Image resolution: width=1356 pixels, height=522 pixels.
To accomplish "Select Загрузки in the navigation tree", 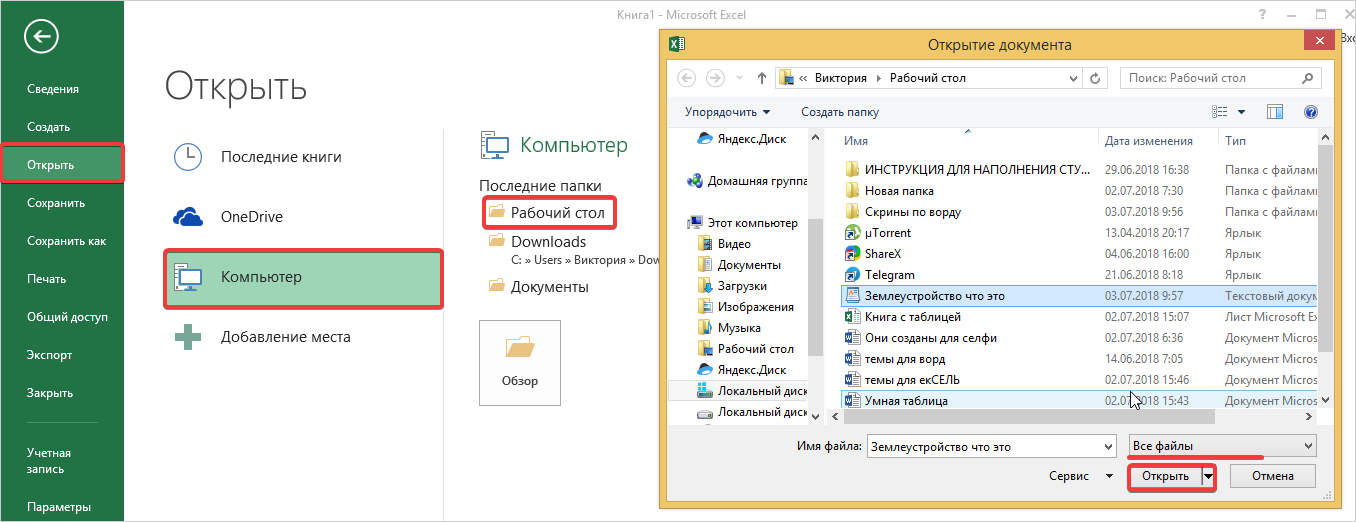I will pos(742,286).
